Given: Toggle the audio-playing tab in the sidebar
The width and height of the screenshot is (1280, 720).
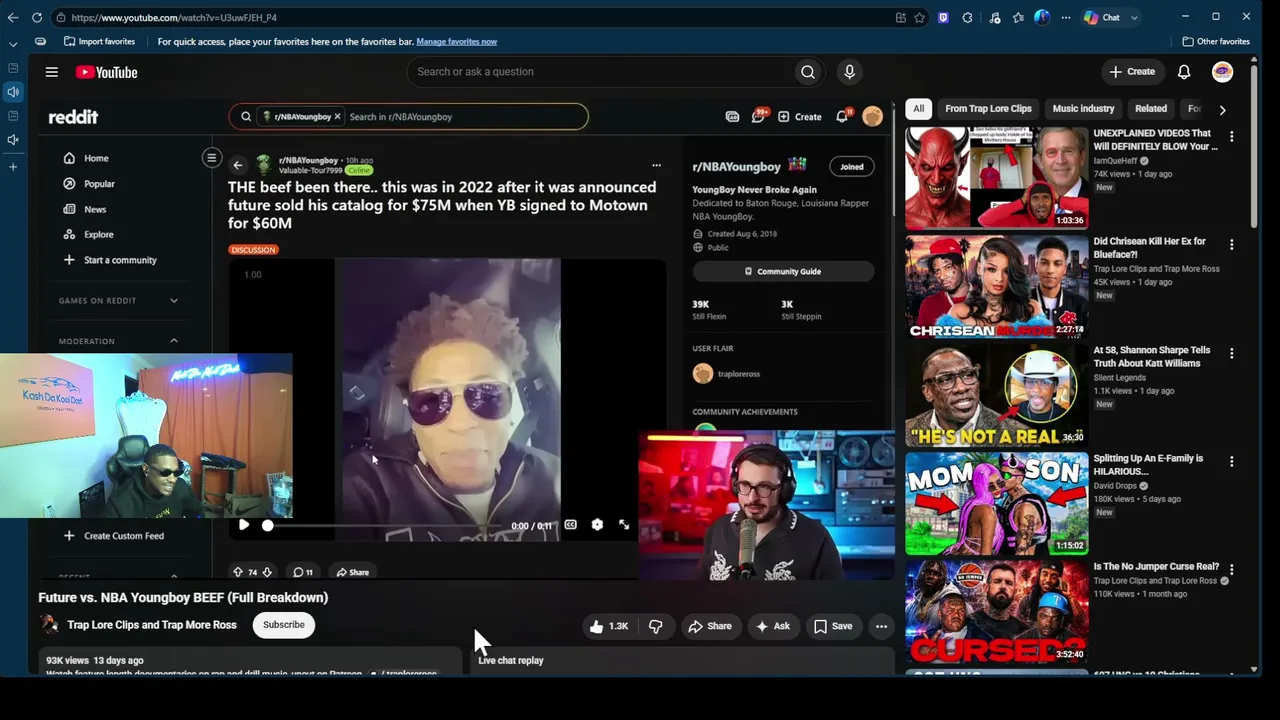Looking at the screenshot, I should pos(13,92).
